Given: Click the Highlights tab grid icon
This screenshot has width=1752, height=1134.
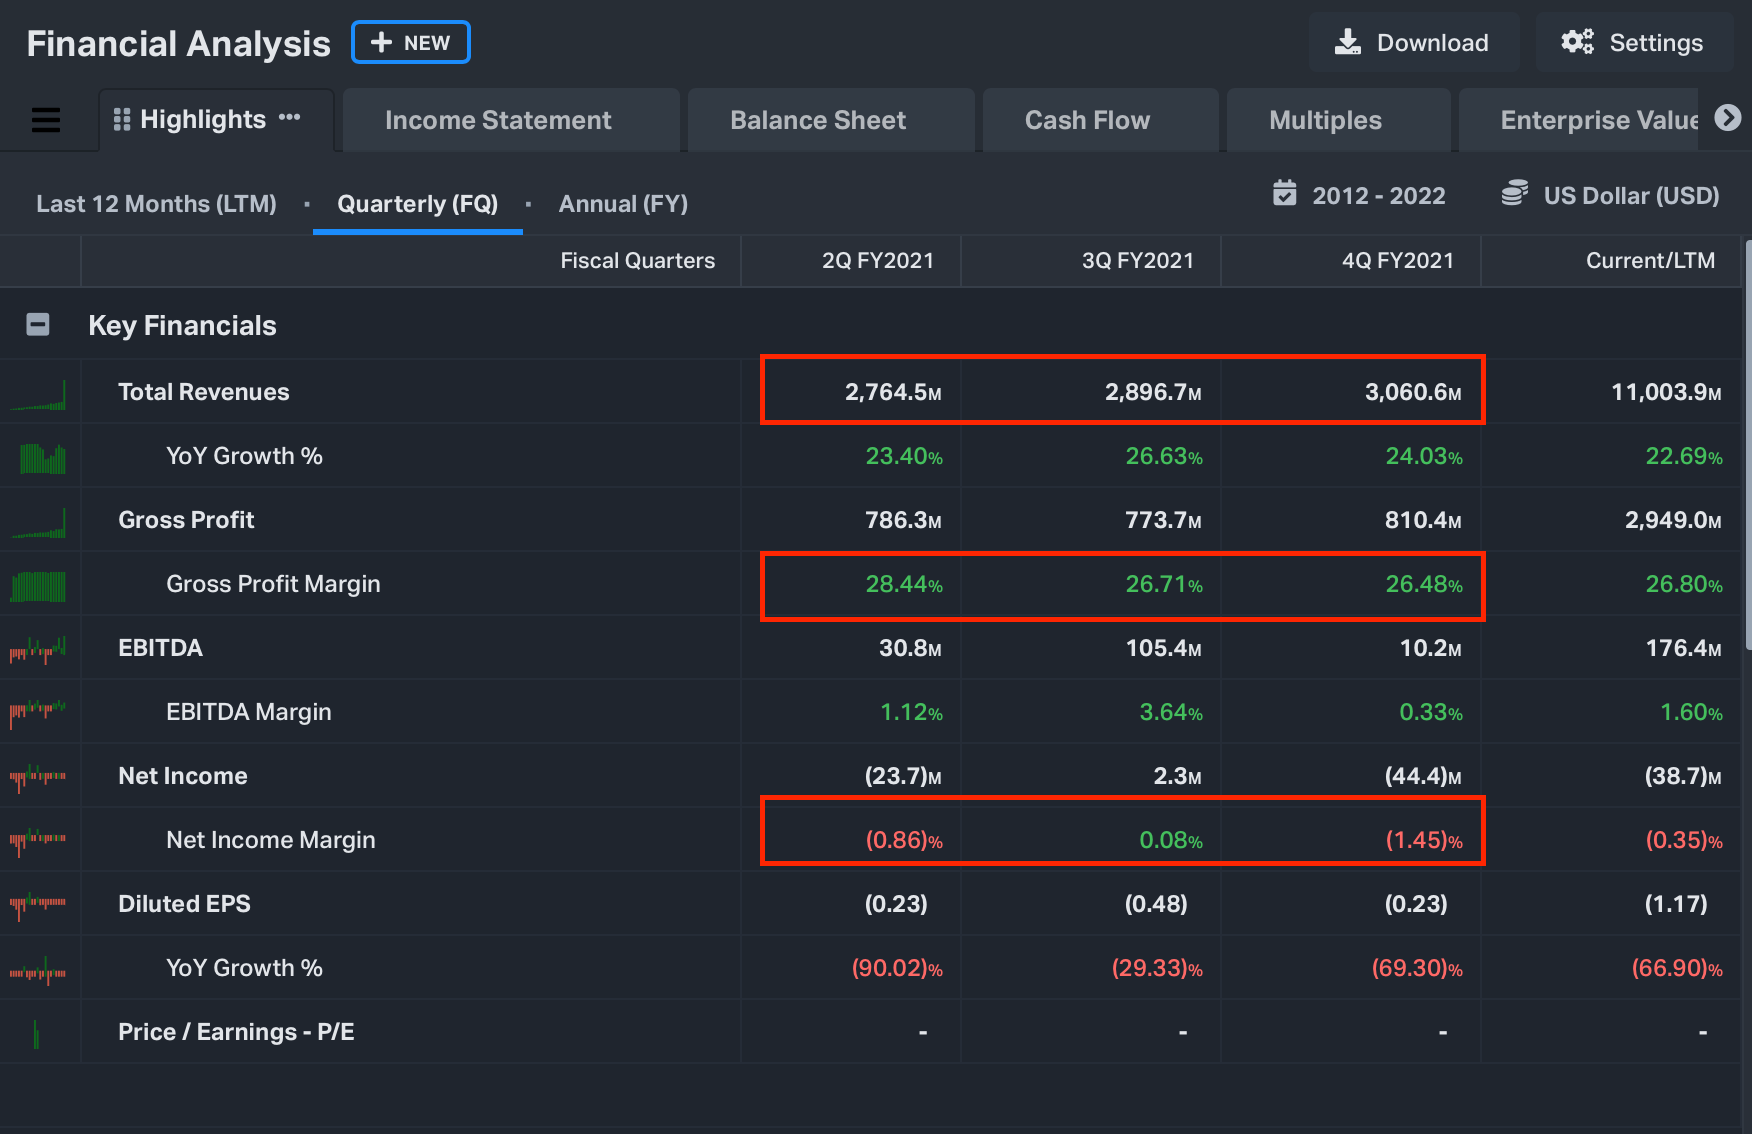Looking at the screenshot, I should point(122,120).
